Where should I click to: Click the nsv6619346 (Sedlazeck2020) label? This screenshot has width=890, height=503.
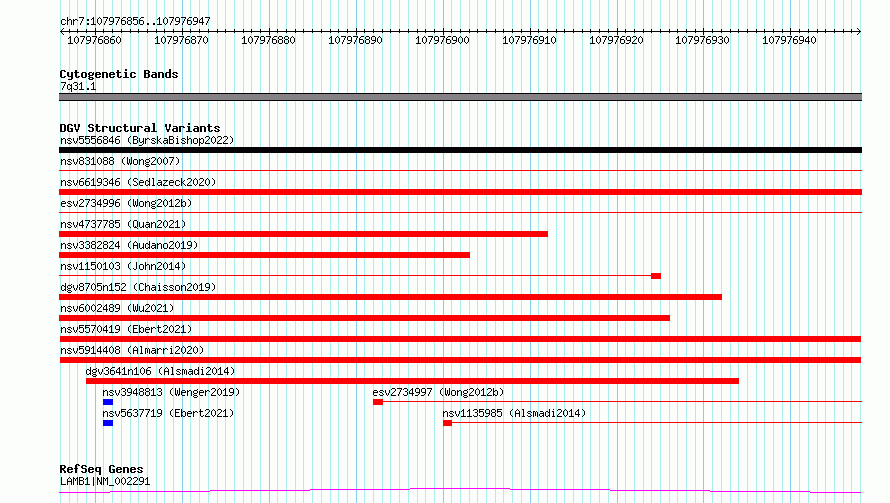click(138, 182)
